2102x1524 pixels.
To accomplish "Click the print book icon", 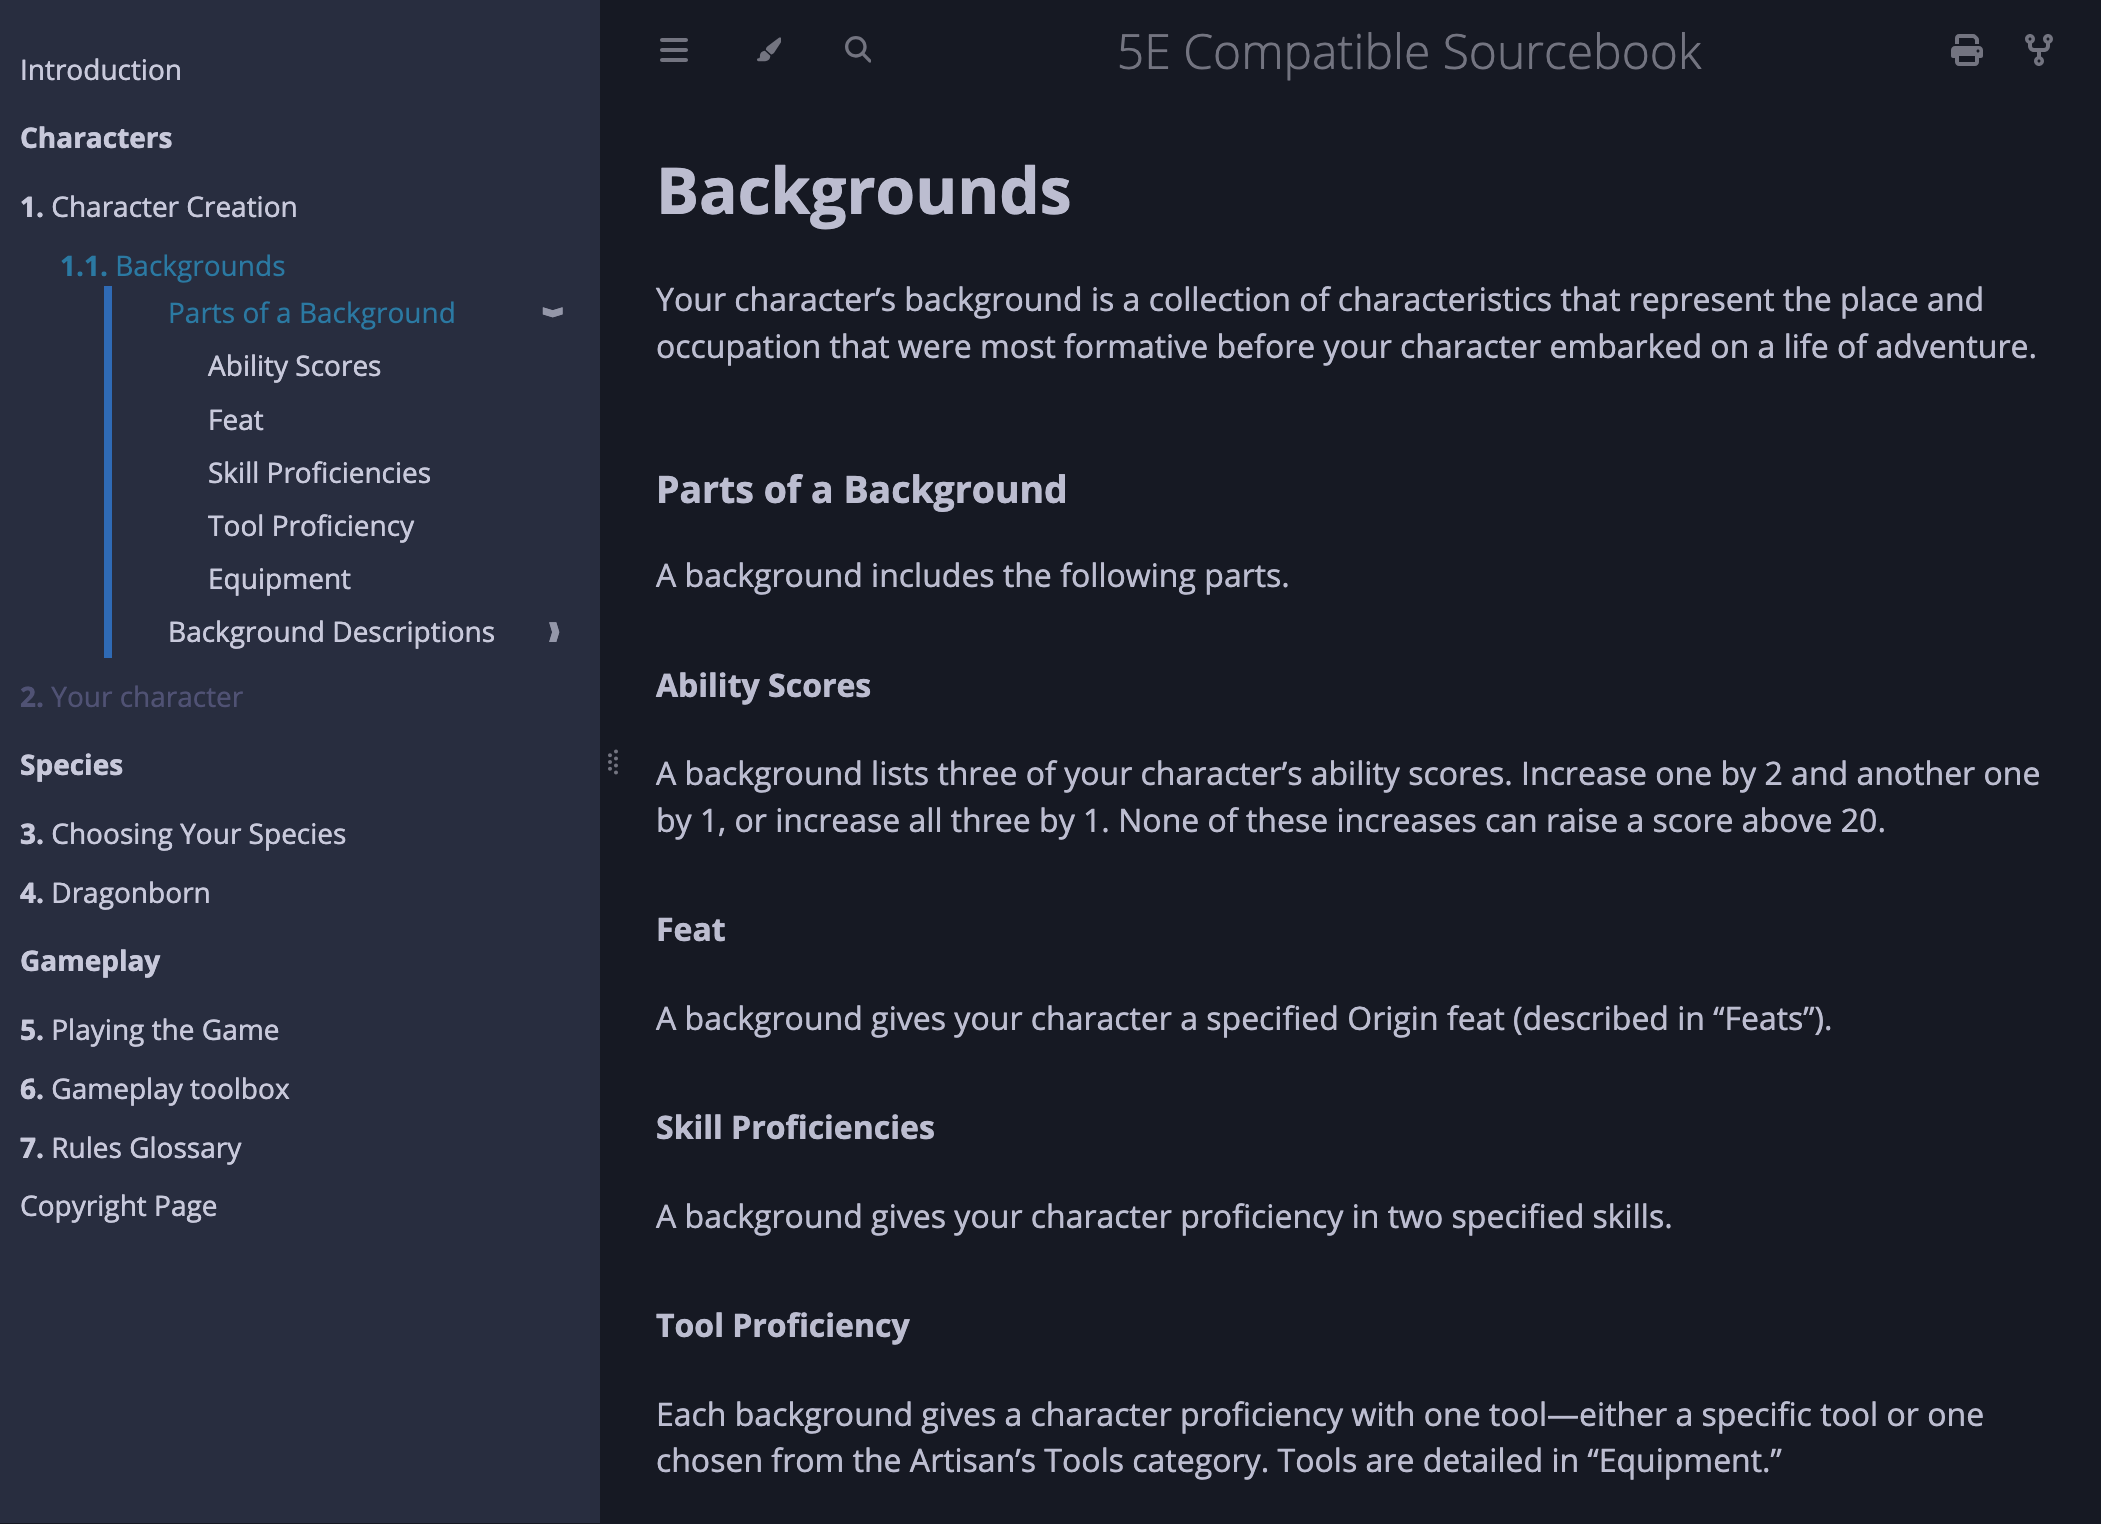I will [1966, 50].
